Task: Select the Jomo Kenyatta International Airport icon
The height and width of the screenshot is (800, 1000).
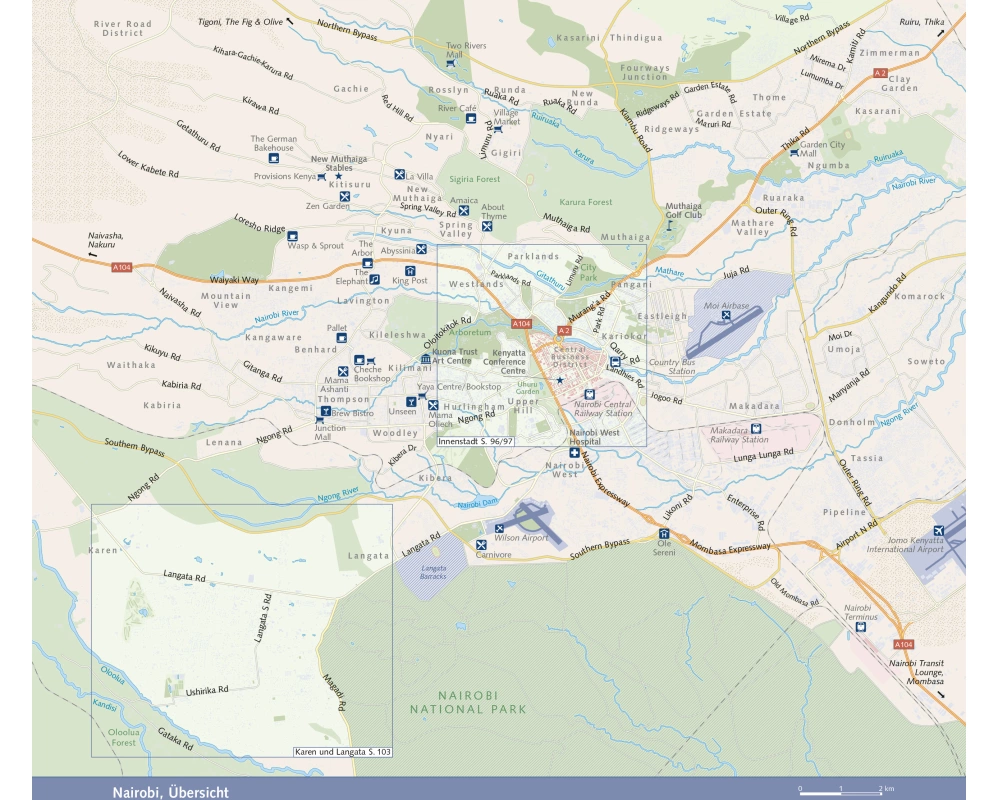Action: tap(939, 530)
